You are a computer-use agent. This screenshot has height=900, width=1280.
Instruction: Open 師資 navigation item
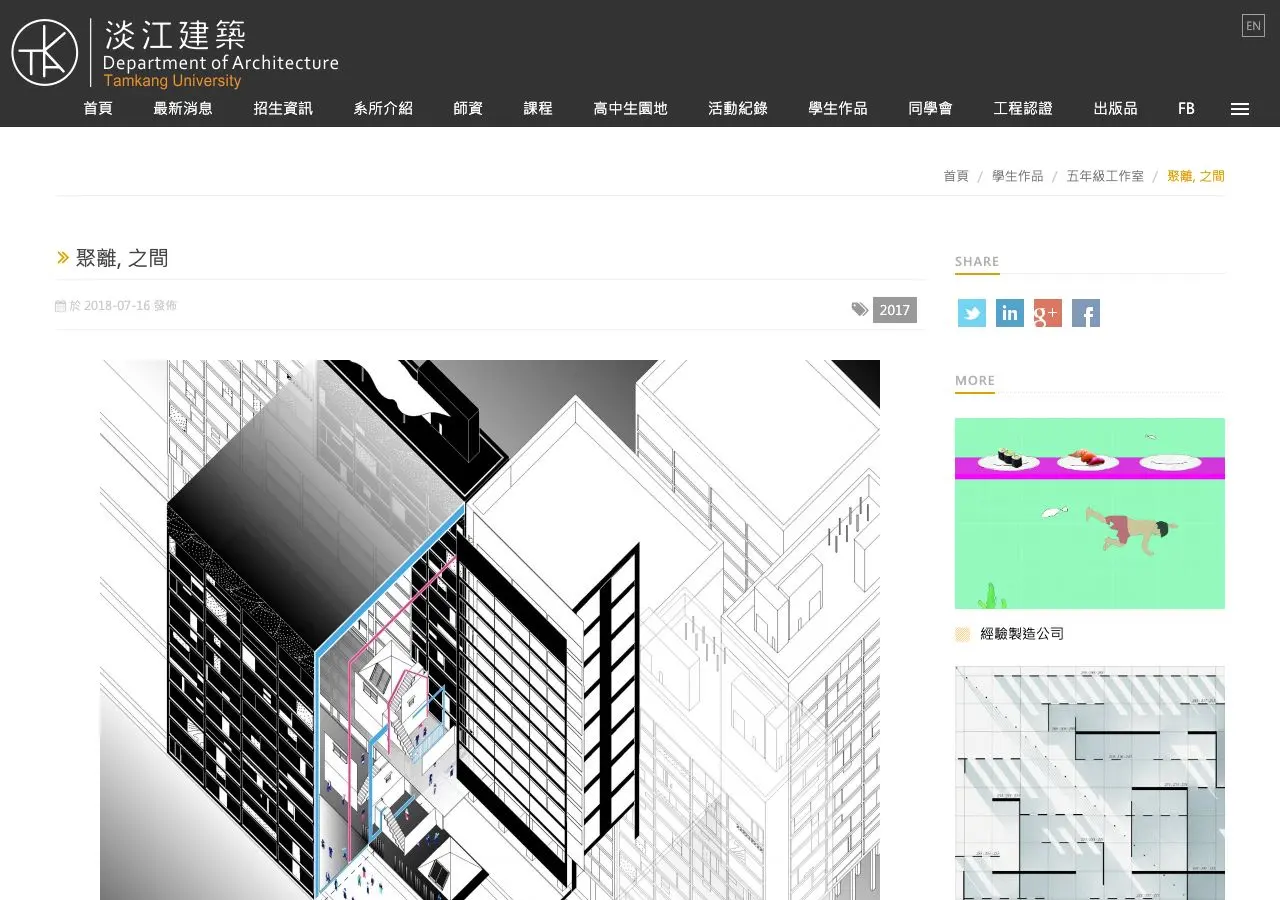(468, 108)
